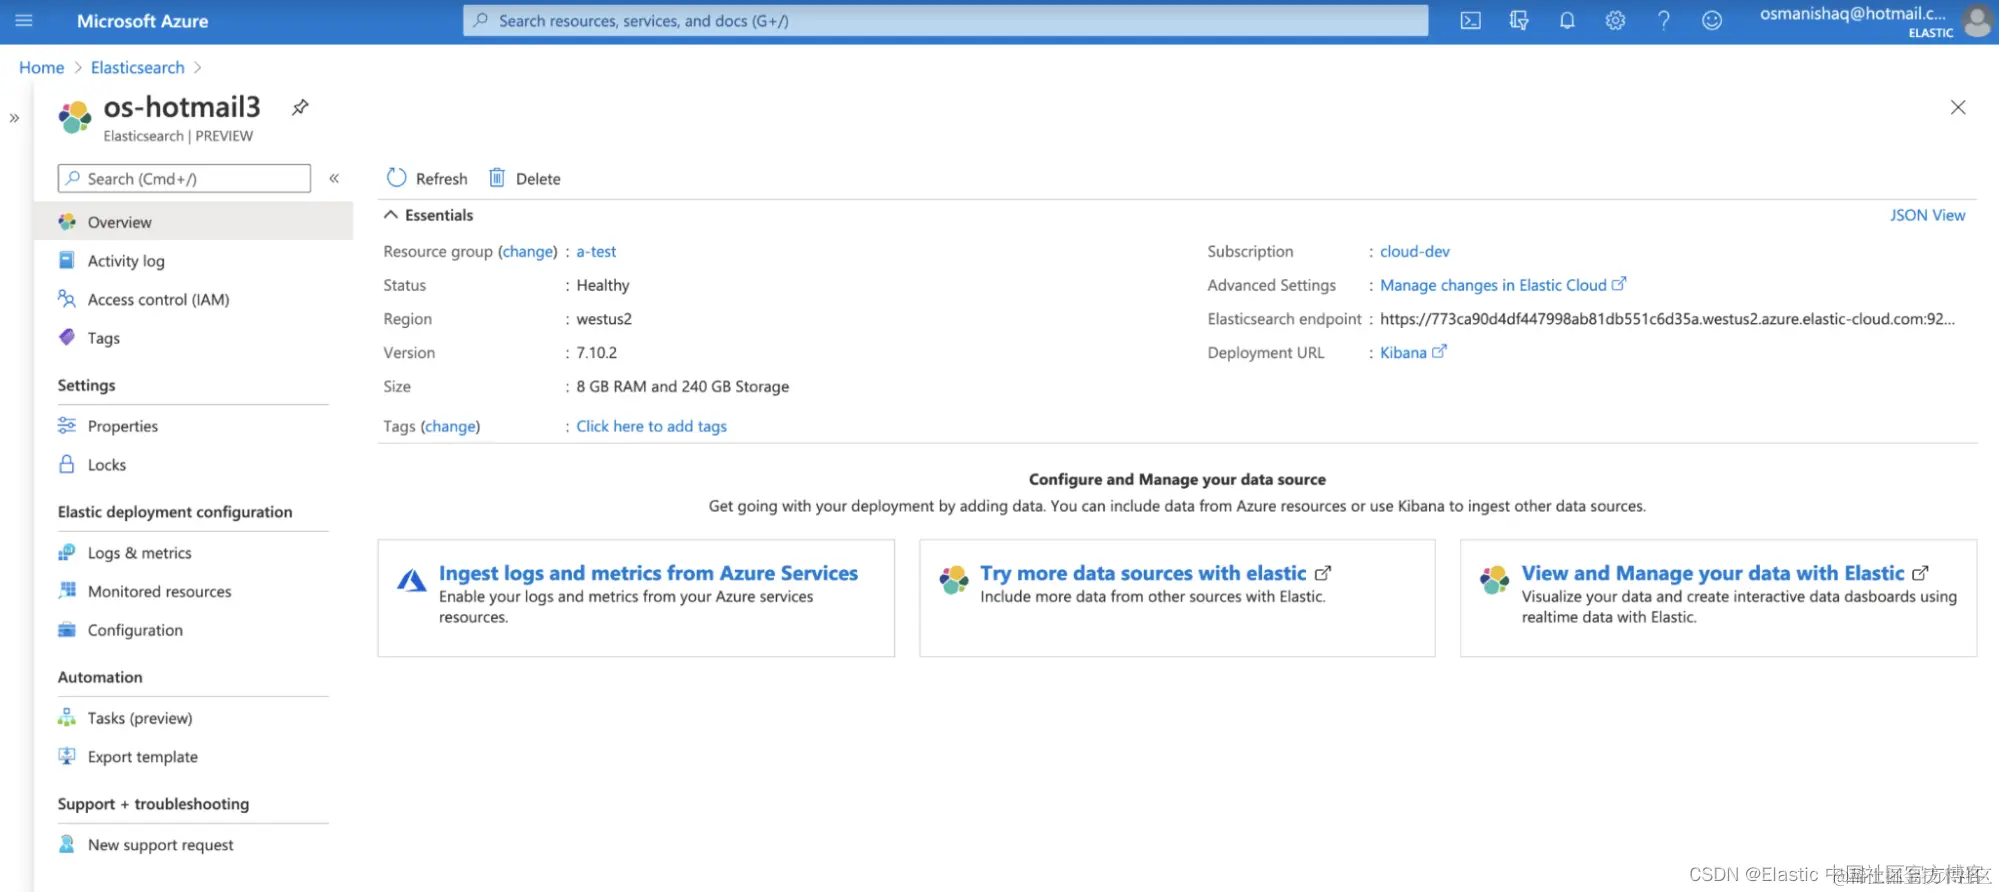The image size is (1999, 893).
Task: Click the Tasks (preview) icon
Action: coord(67,718)
